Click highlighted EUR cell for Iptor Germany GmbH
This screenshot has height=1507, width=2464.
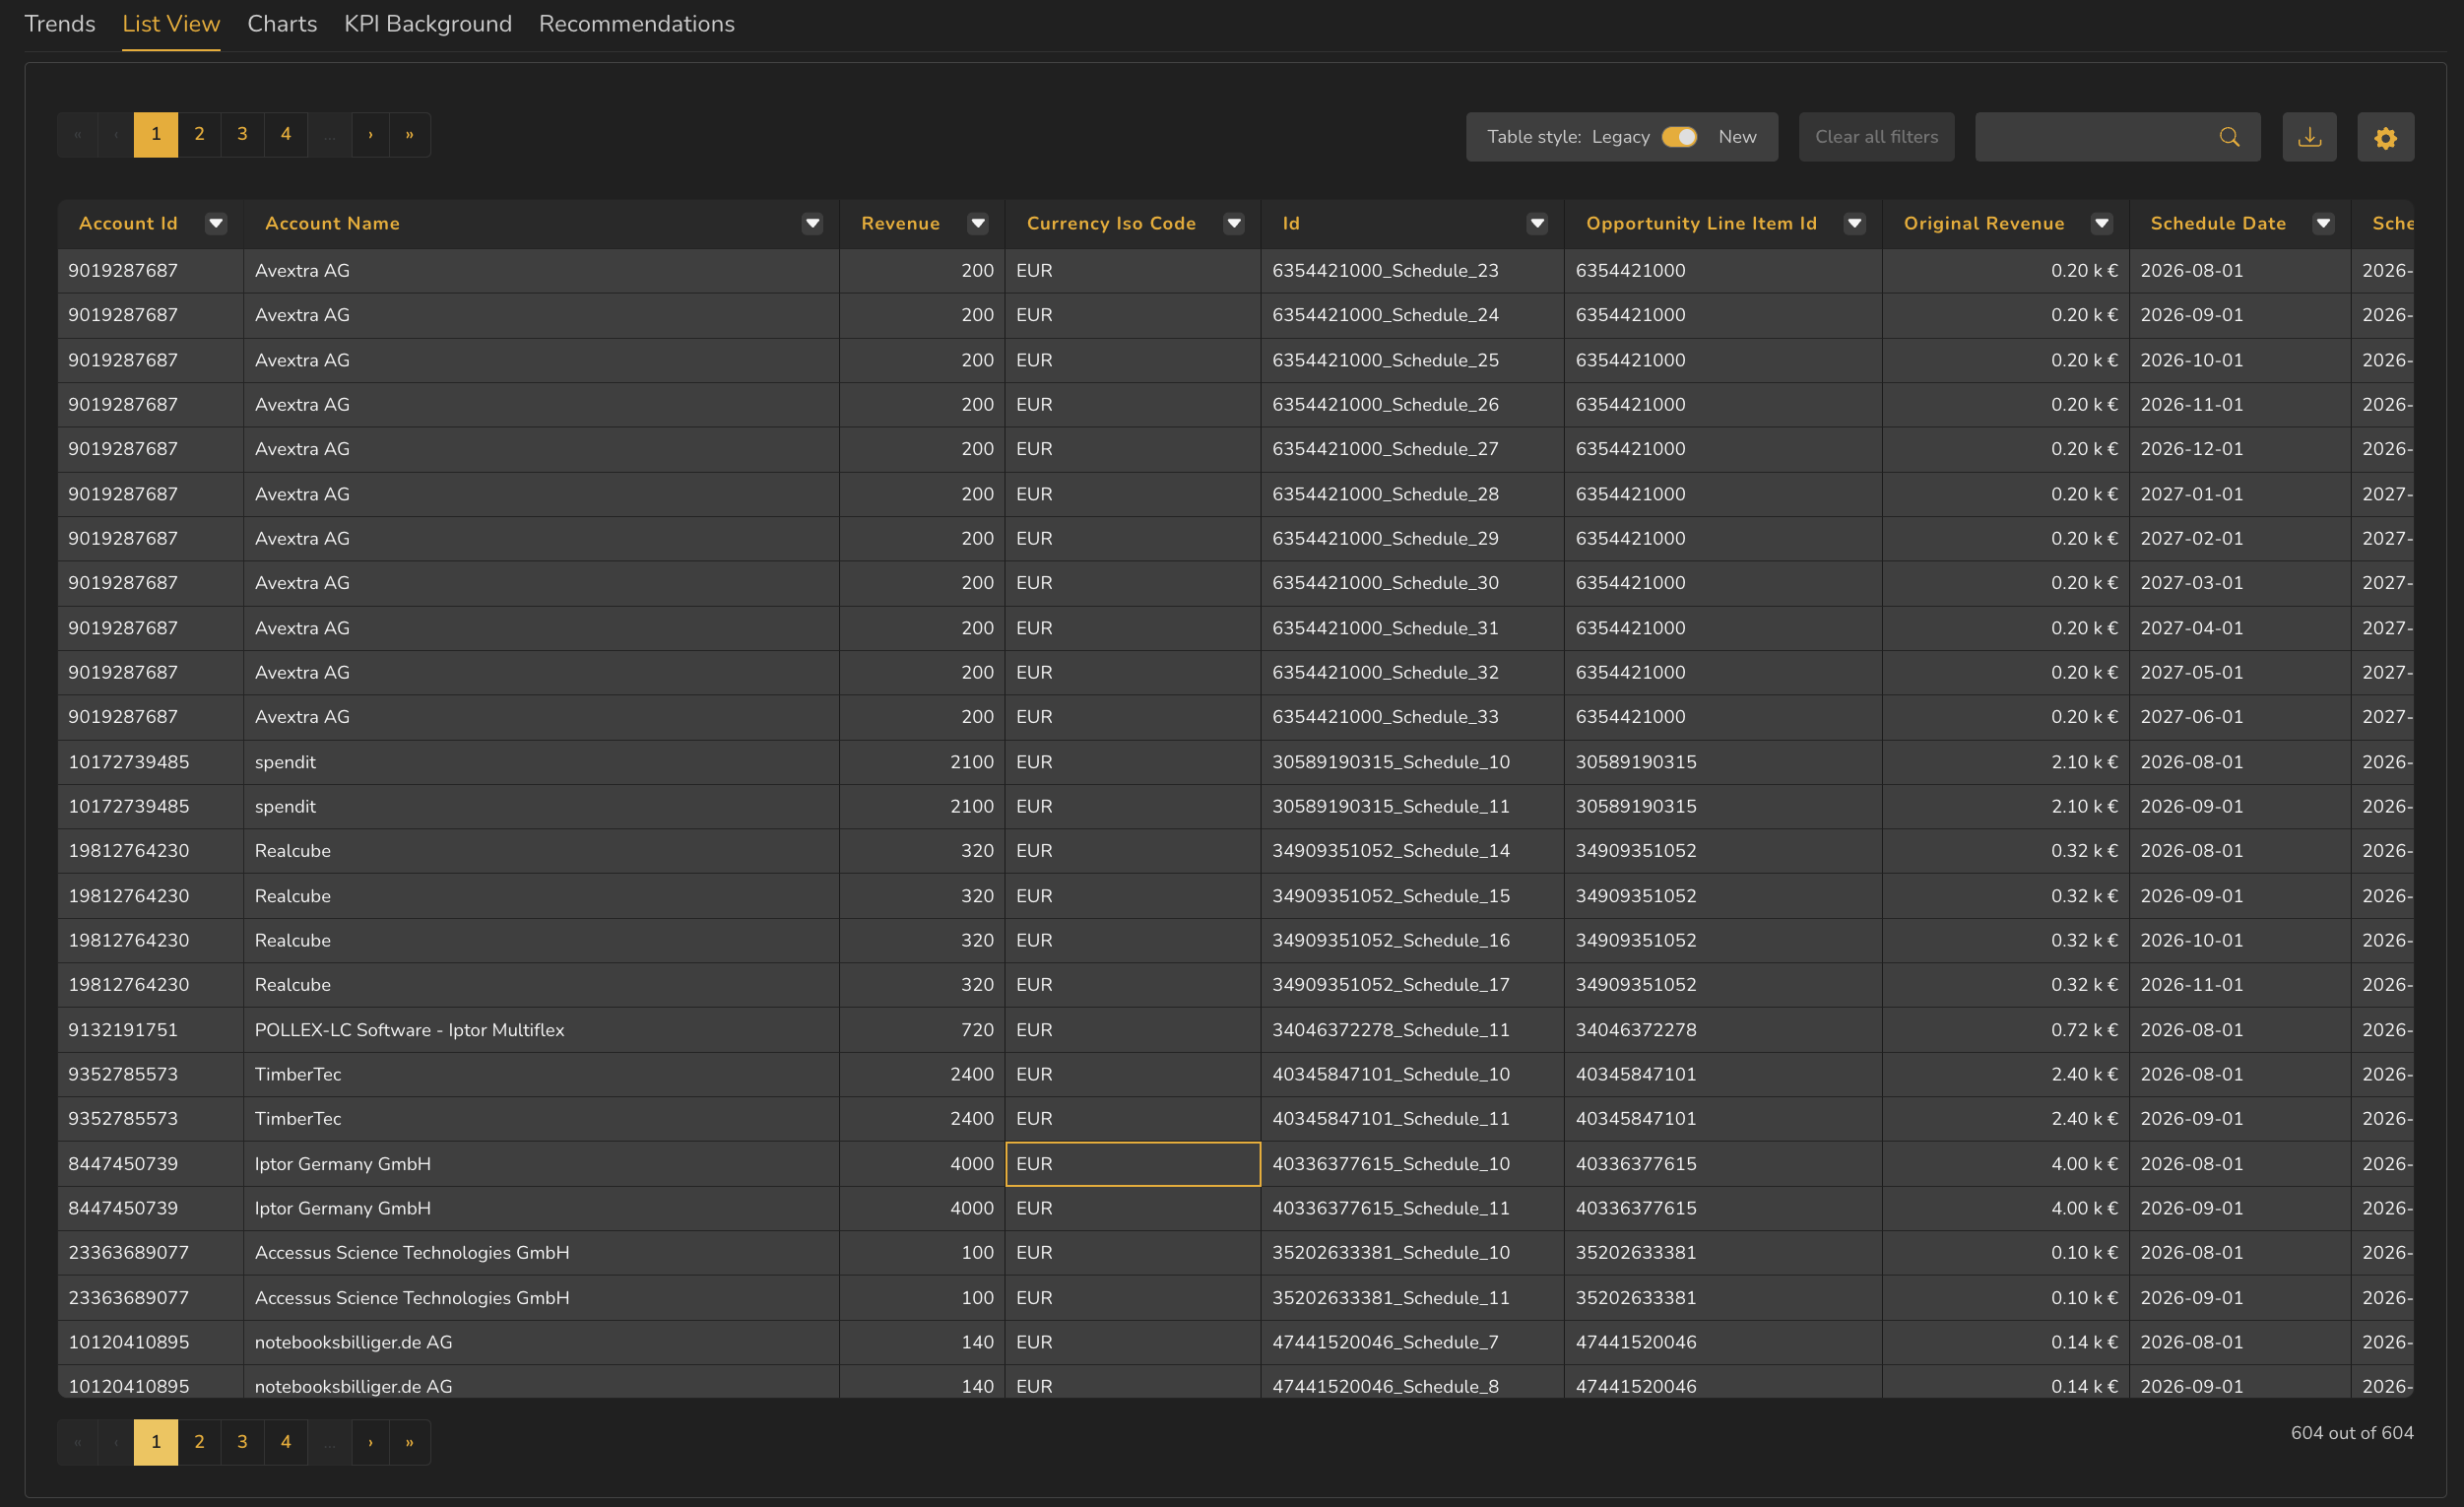[x=1133, y=1164]
